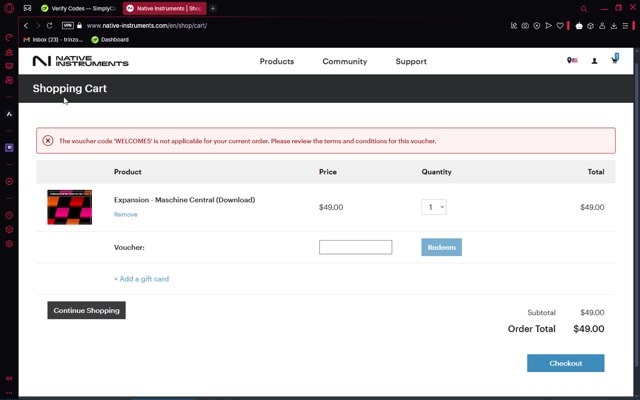Open Settings gear icon in the sidebar
Screen dimensions: 640x400
click(x=9, y=244)
